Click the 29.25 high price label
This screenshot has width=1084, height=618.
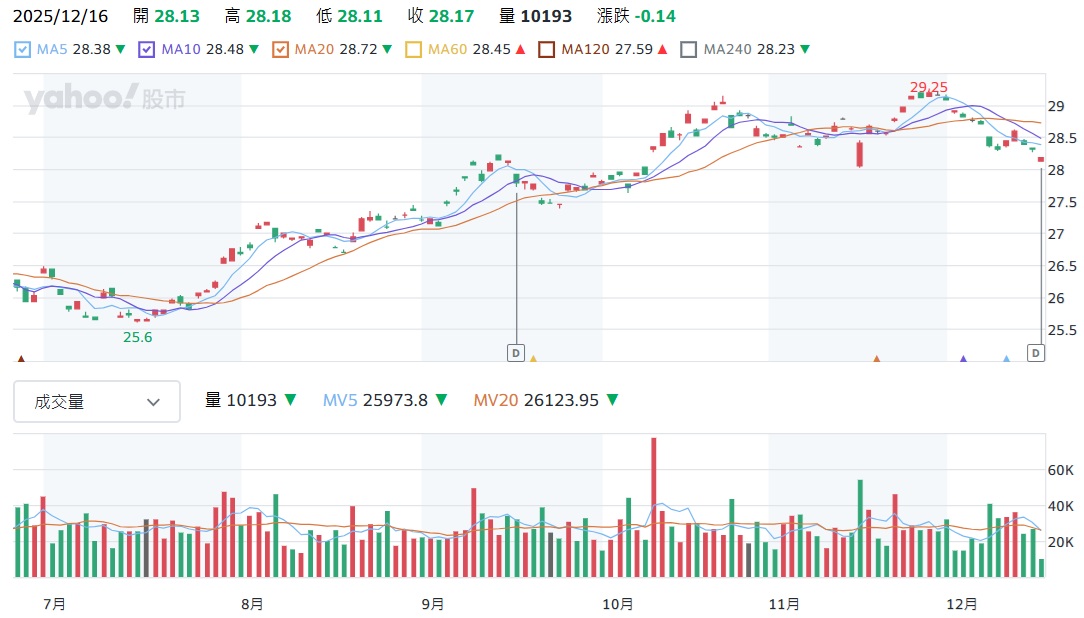pos(927,87)
